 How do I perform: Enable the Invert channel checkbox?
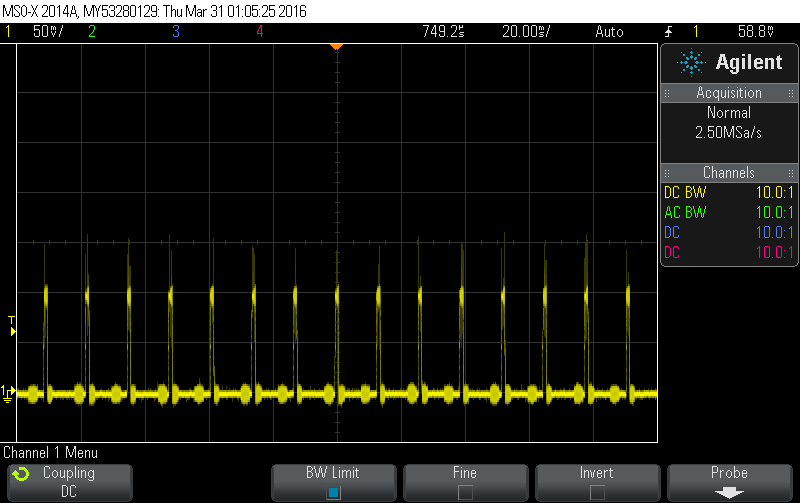pyautogui.click(x=597, y=493)
